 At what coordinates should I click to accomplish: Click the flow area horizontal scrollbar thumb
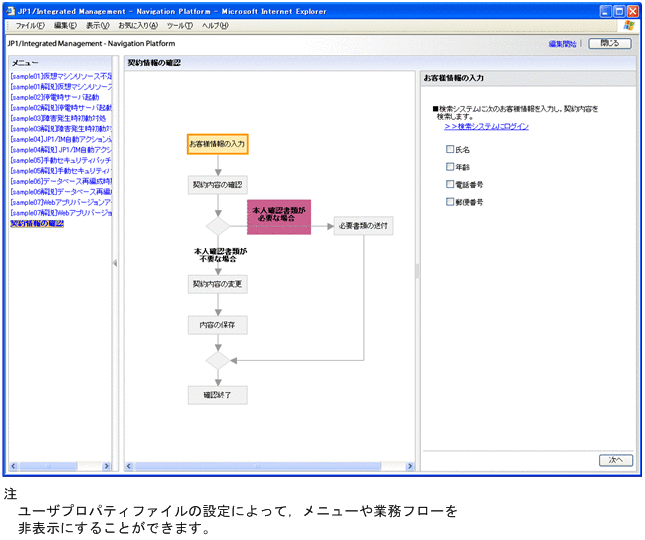click(x=258, y=466)
